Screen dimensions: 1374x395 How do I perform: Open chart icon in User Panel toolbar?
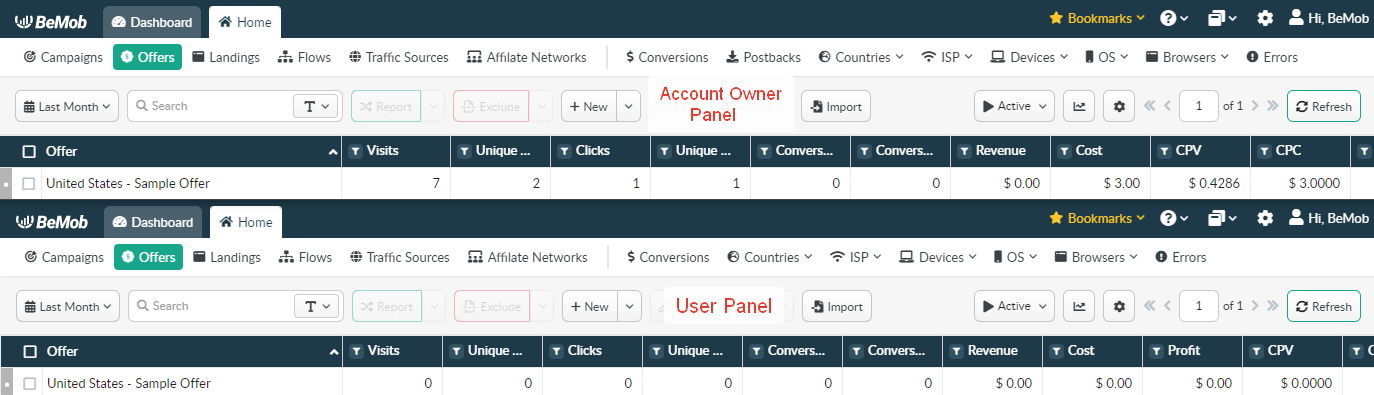(x=1079, y=306)
